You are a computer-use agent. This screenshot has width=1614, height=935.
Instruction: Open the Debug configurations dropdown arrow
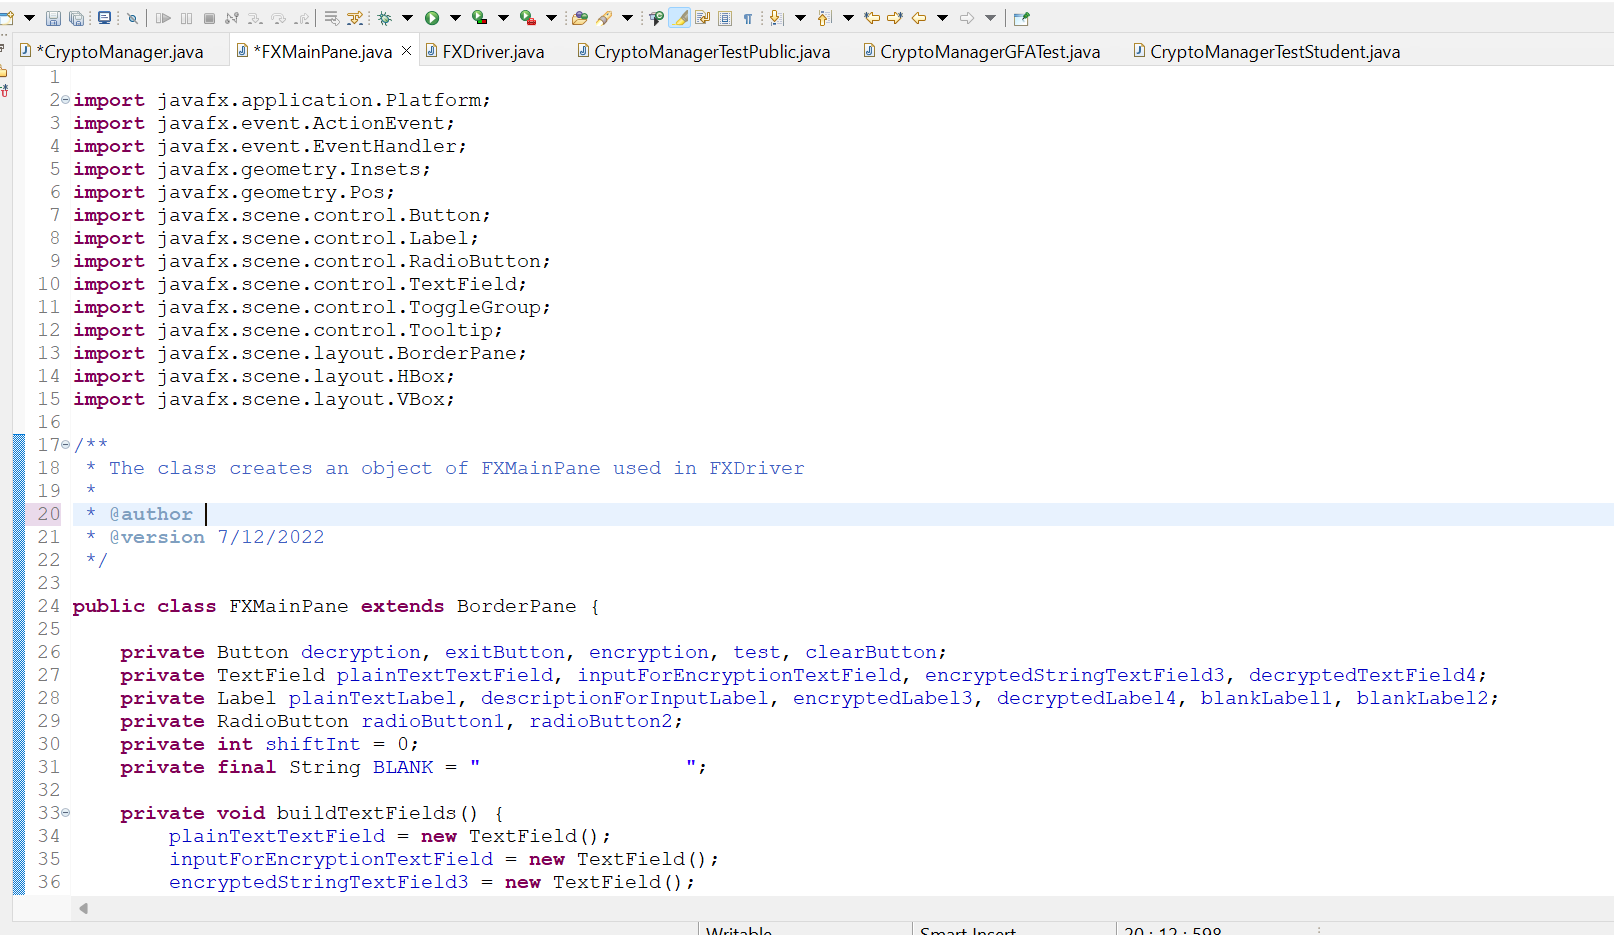tap(407, 18)
